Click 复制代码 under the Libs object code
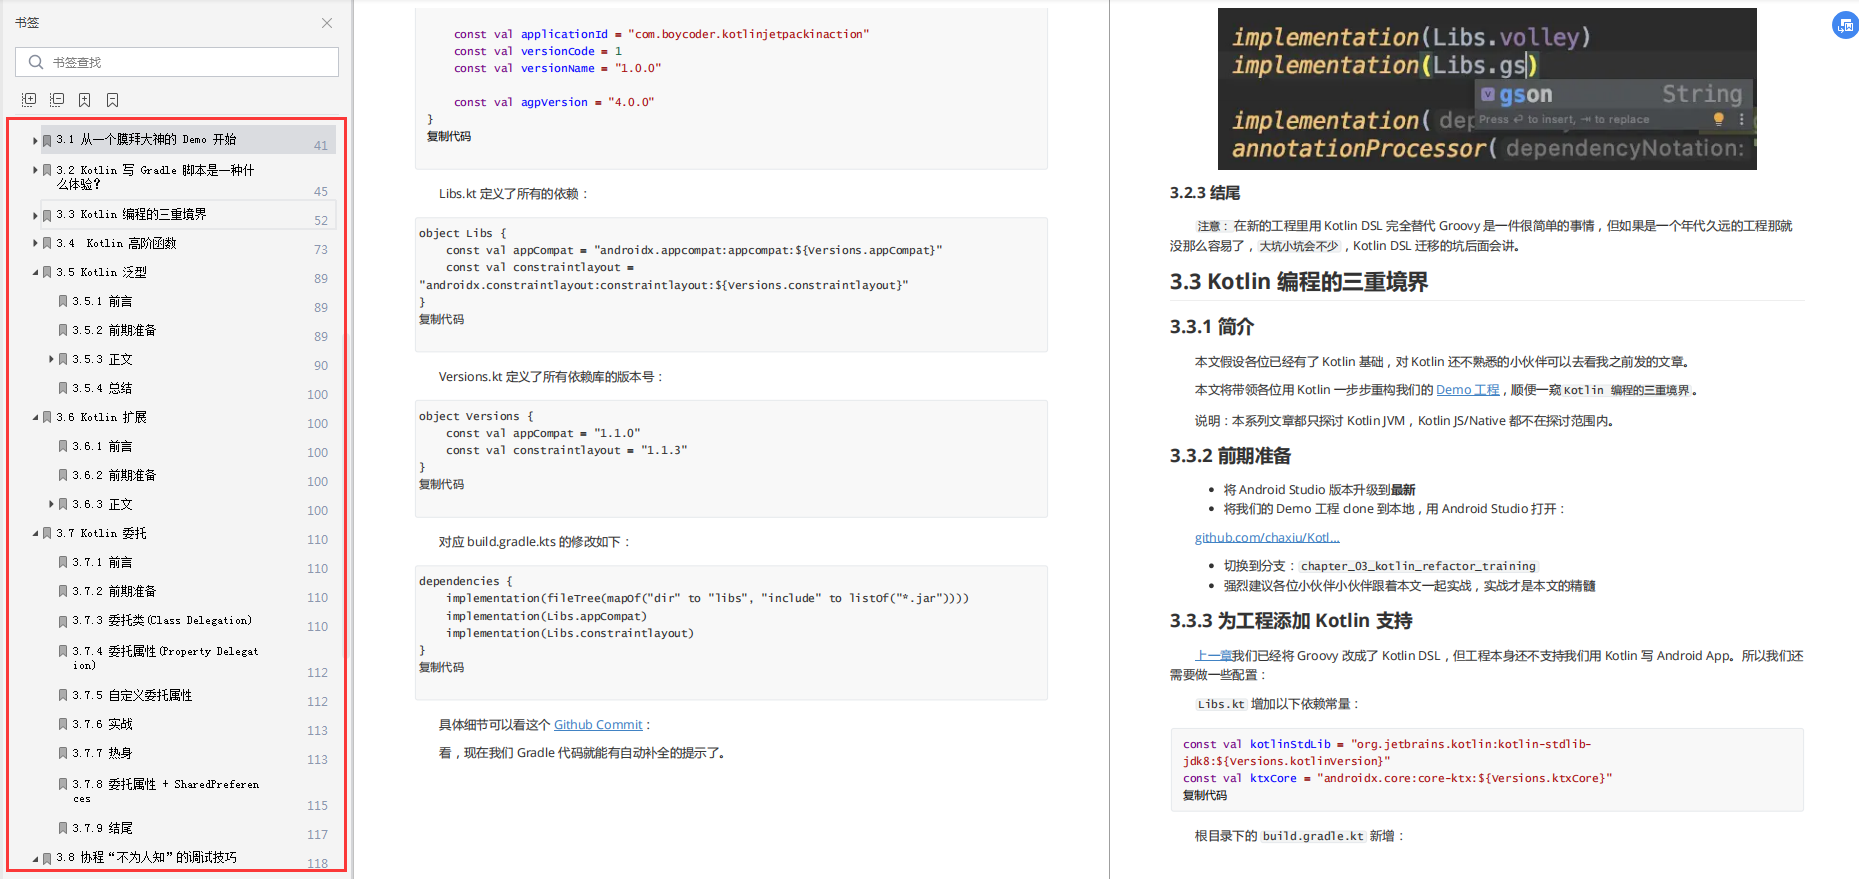This screenshot has height=879, width=1859. [x=441, y=319]
